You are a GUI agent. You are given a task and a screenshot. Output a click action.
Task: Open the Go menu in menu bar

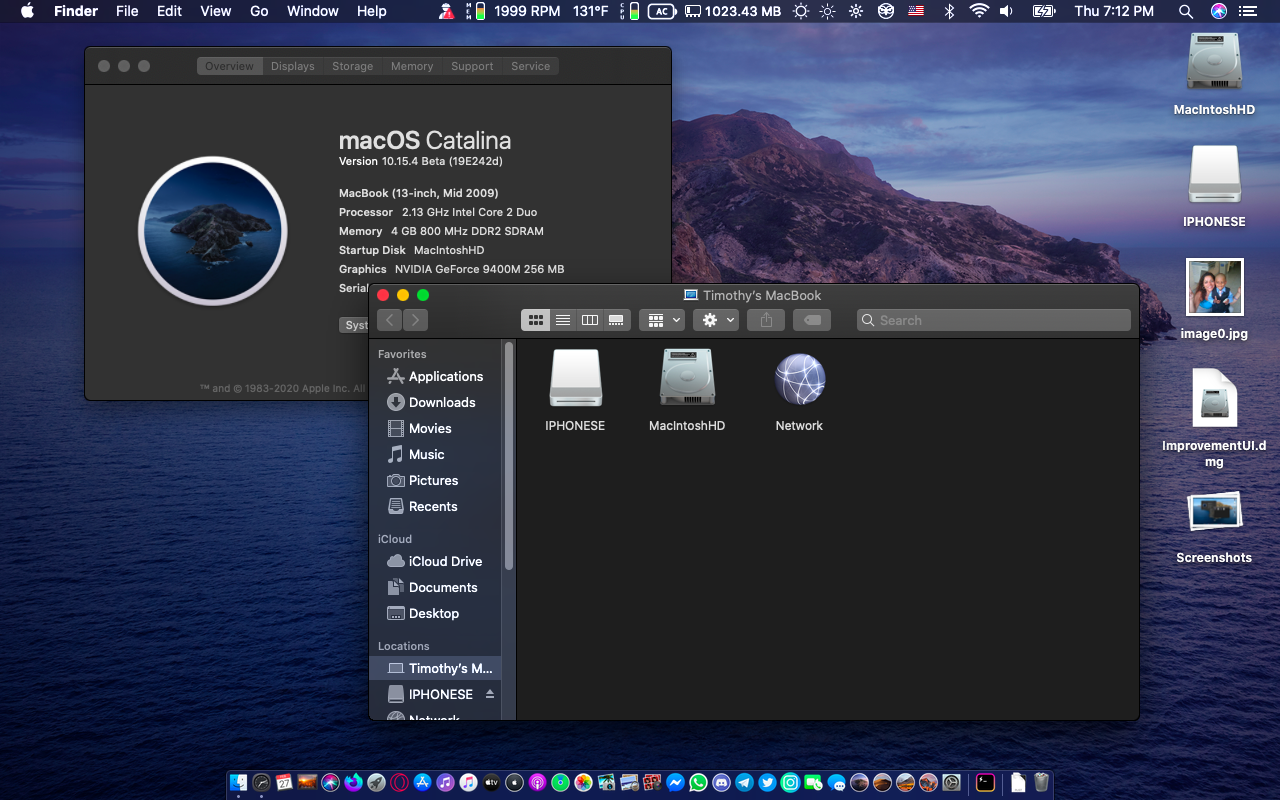[x=259, y=11]
